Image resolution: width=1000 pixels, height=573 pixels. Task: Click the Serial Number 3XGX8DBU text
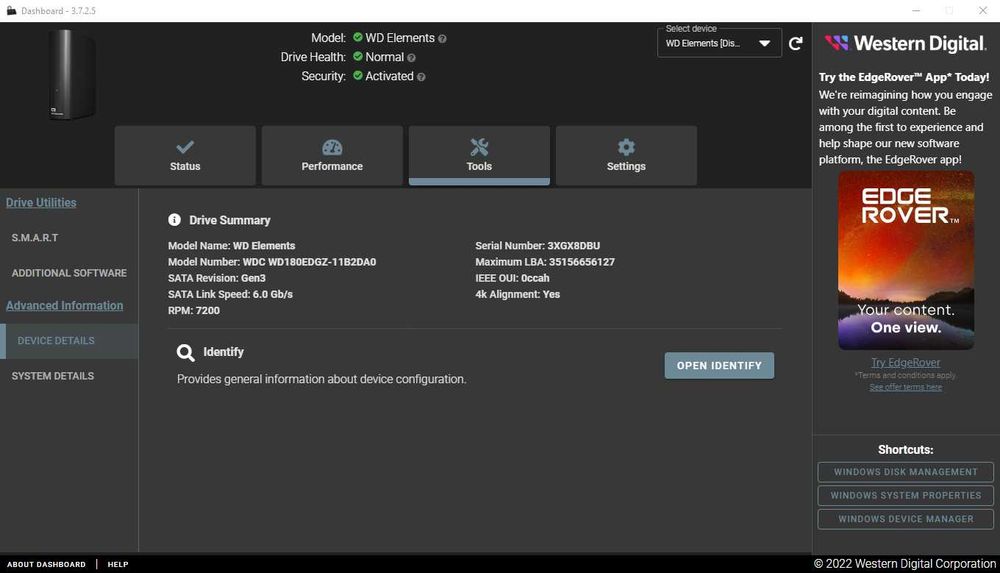click(538, 246)
